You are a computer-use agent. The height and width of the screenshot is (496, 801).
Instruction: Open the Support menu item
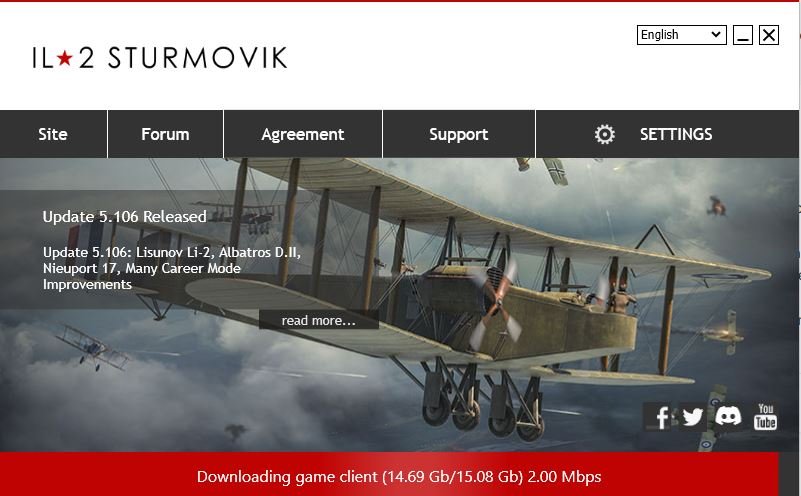tap(459, 134)
